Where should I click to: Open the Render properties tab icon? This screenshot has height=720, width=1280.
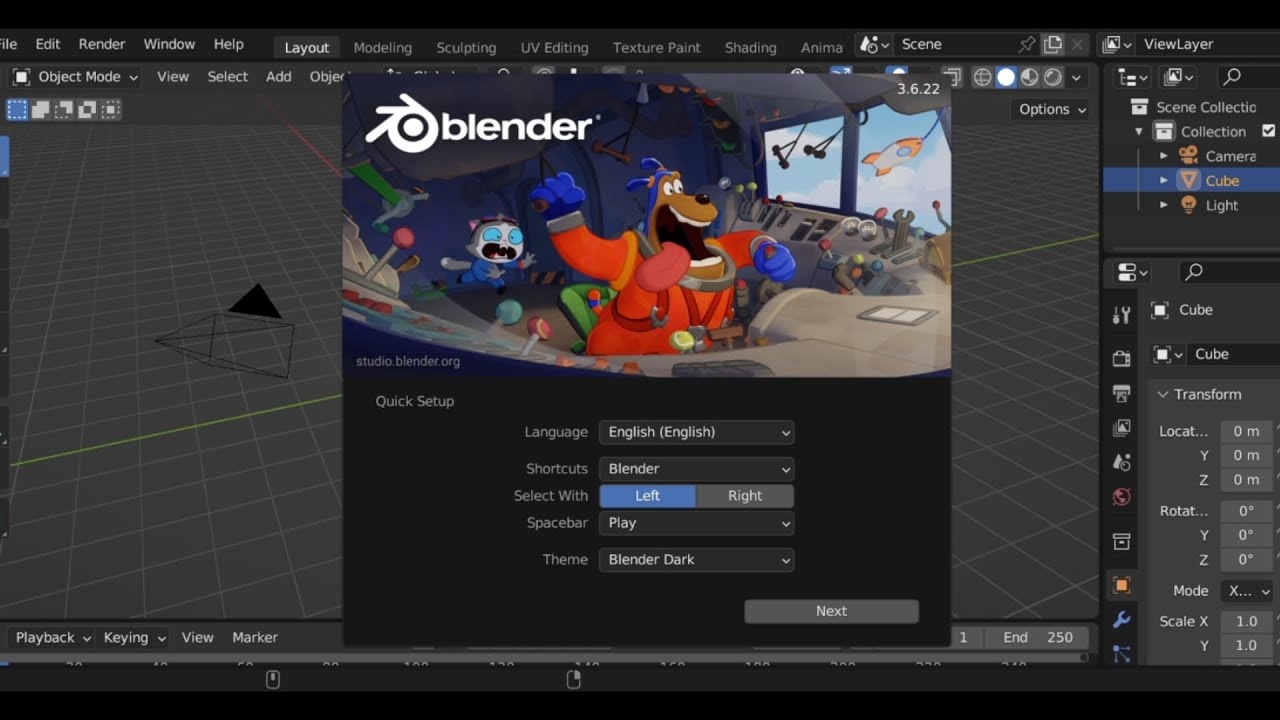click(x=1121, y=358)
